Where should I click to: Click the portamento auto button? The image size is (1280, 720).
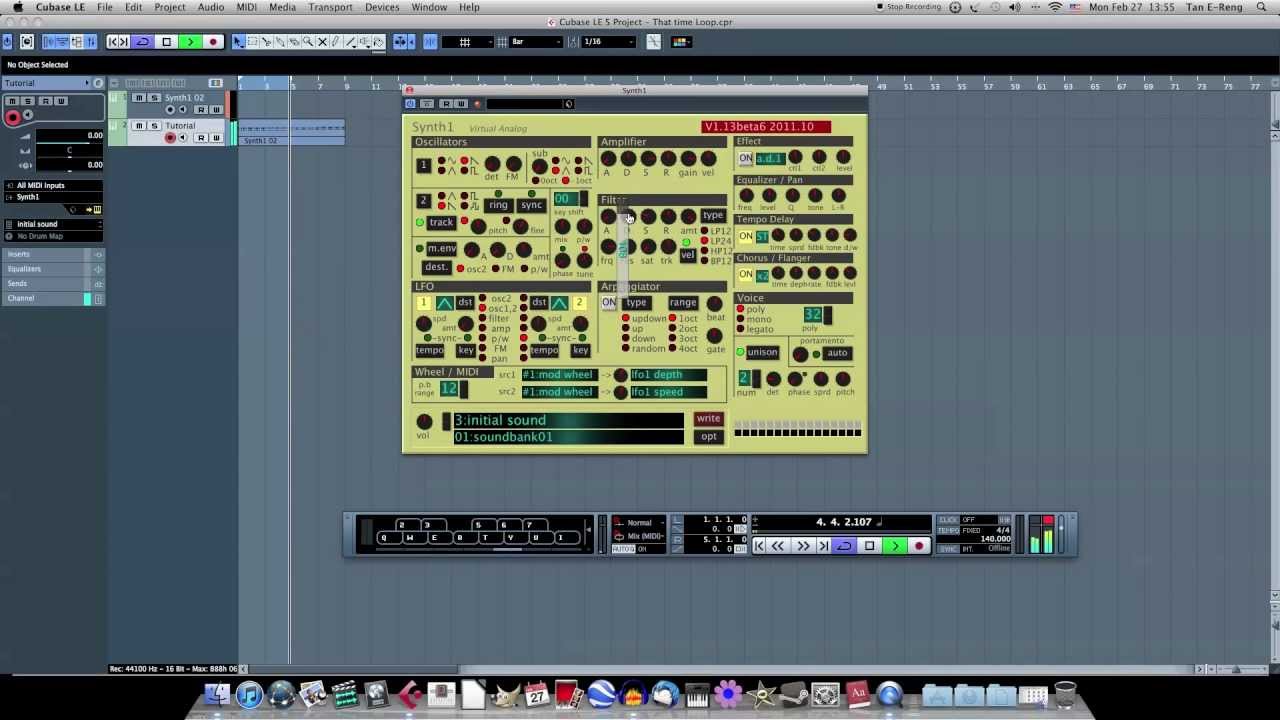pos(837,353)
